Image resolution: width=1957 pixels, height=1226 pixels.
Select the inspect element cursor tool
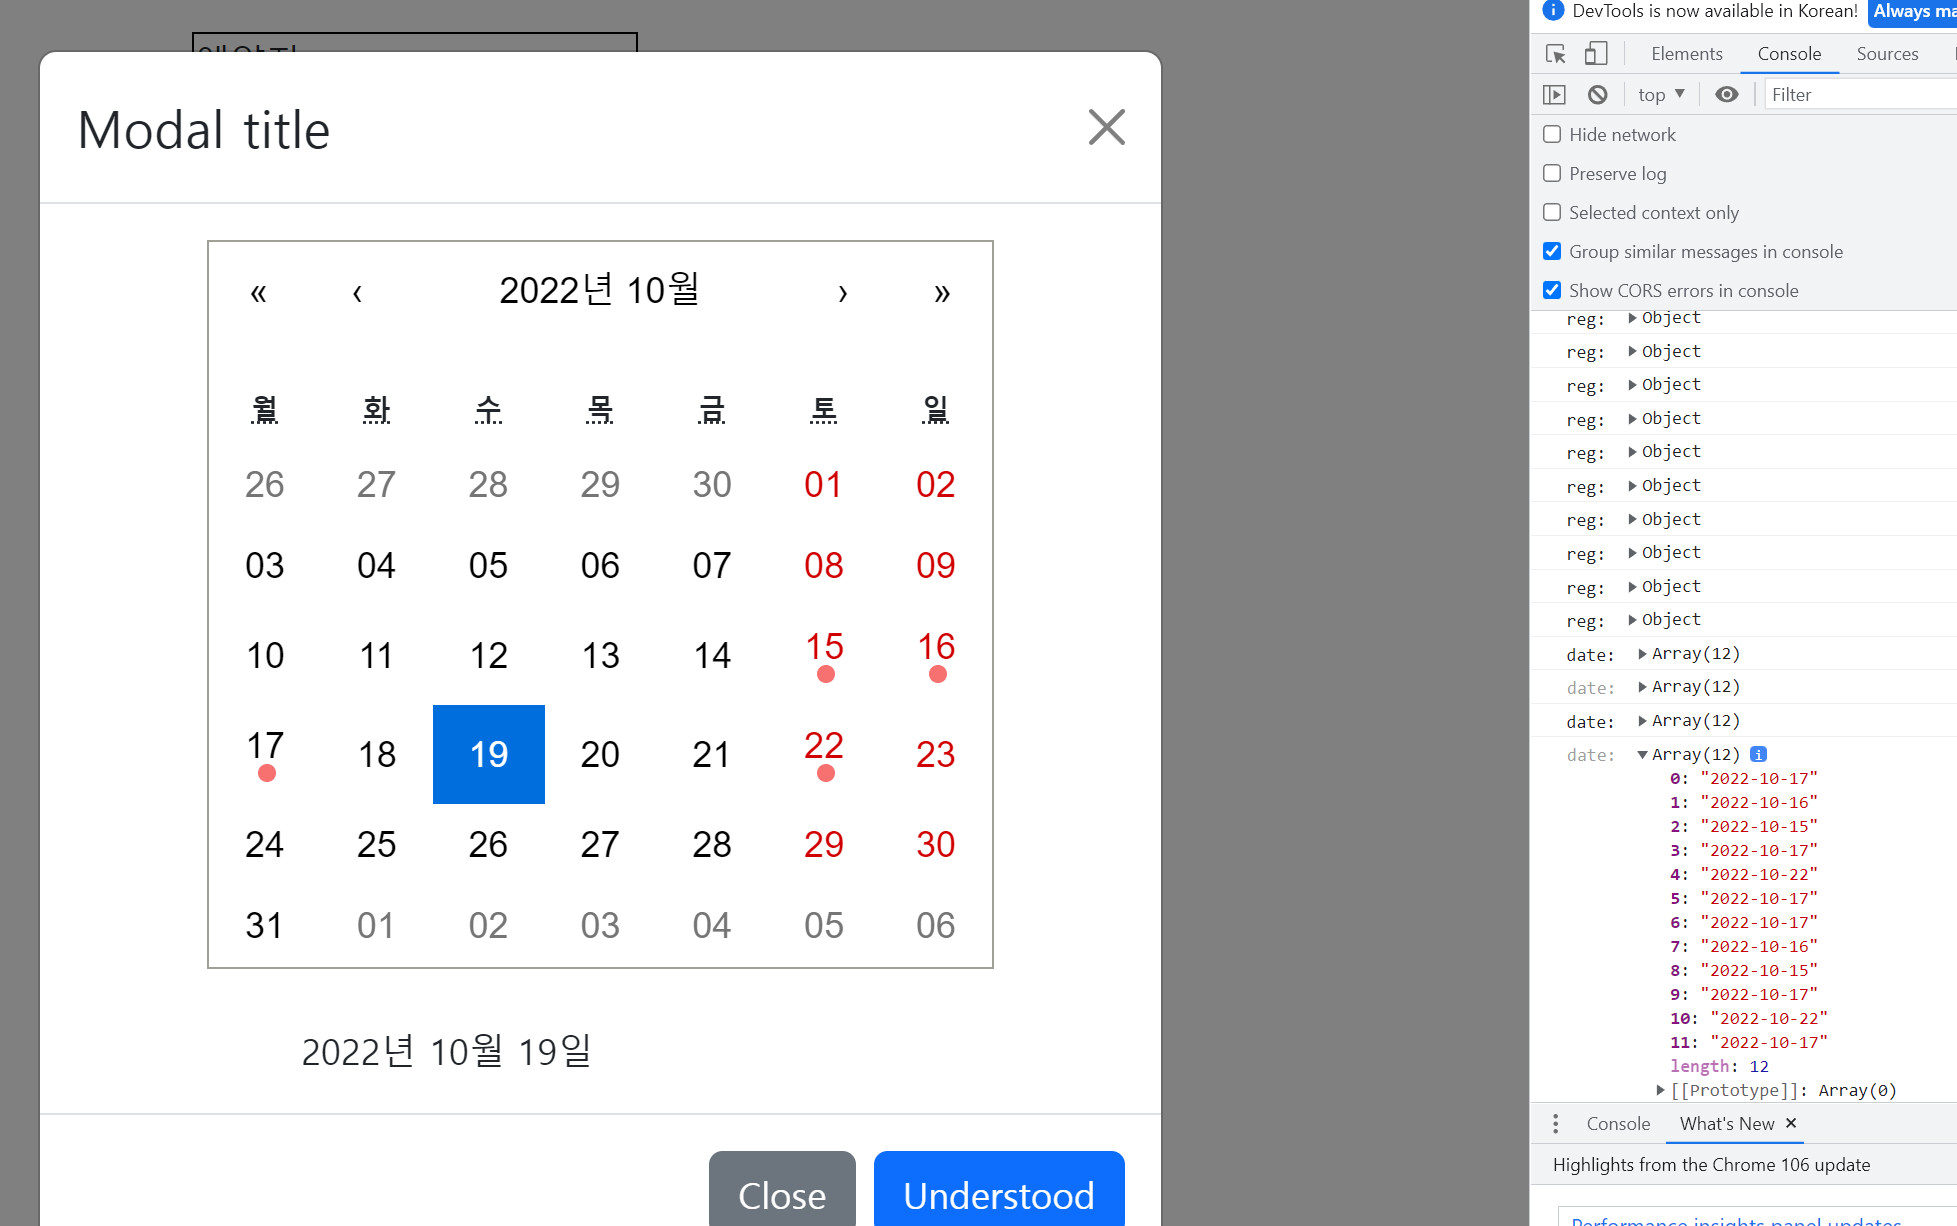1555,53
